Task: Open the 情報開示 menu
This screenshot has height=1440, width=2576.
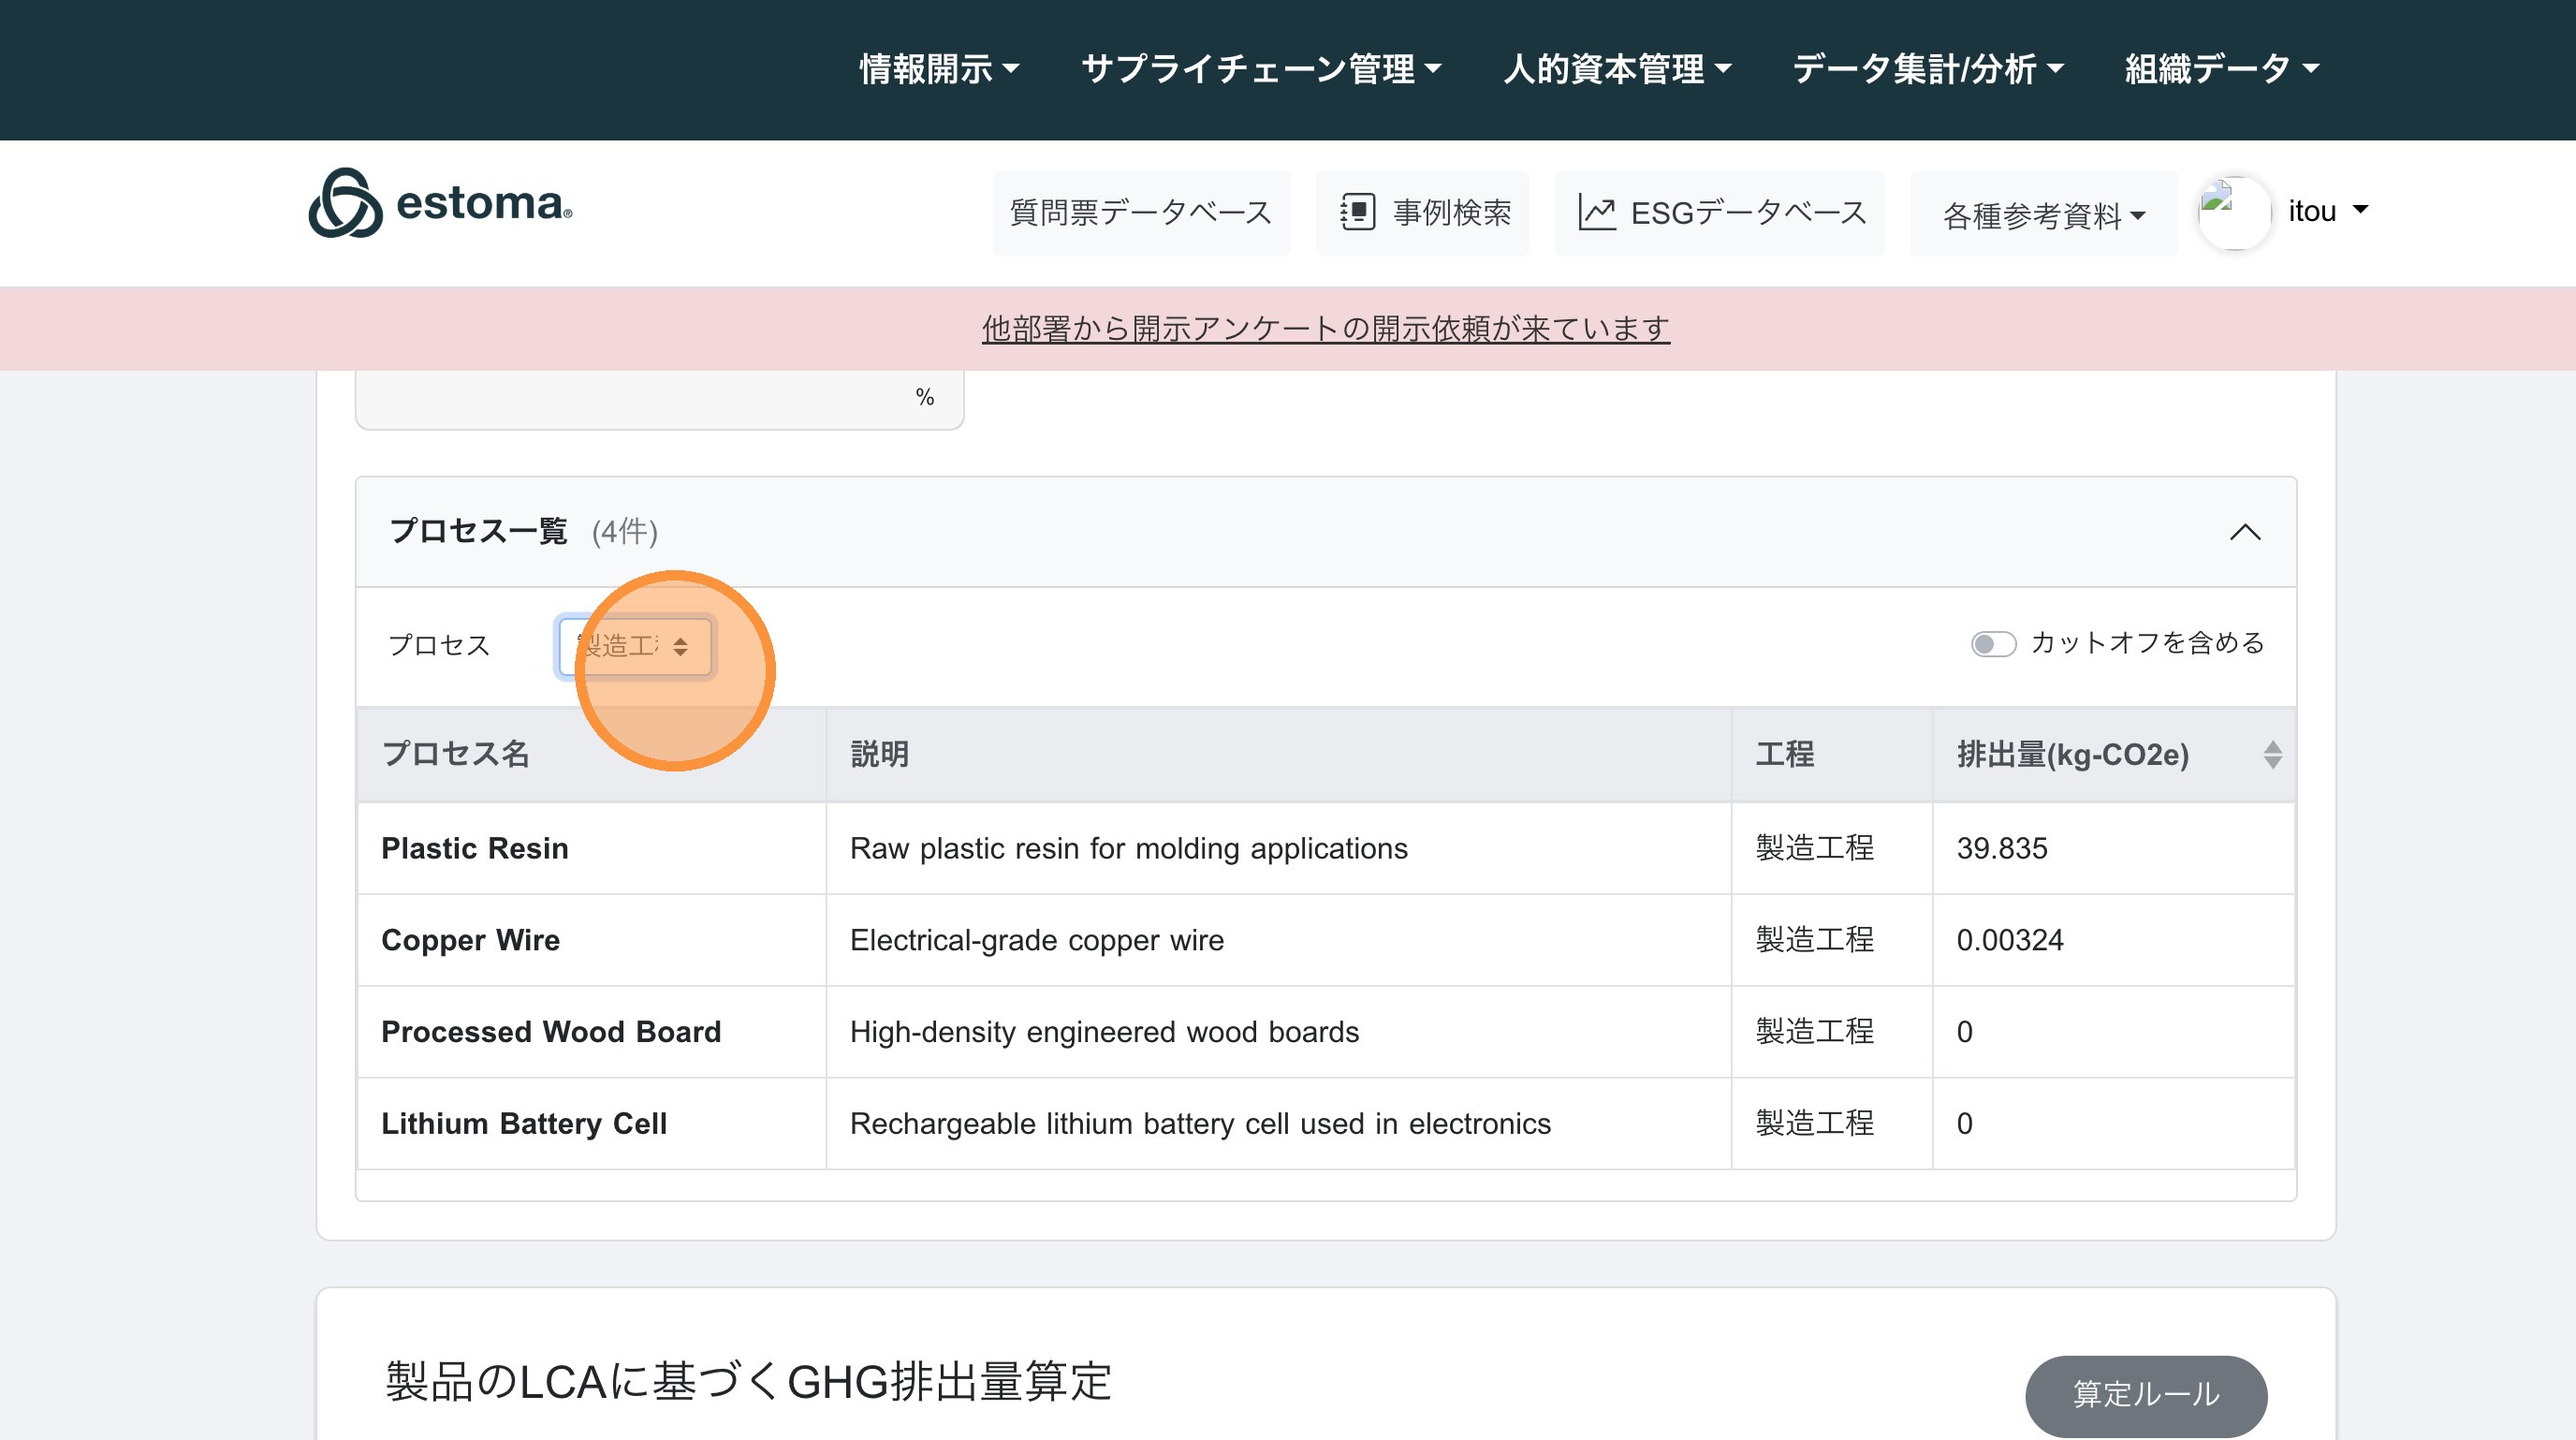Action: point(938,69)
